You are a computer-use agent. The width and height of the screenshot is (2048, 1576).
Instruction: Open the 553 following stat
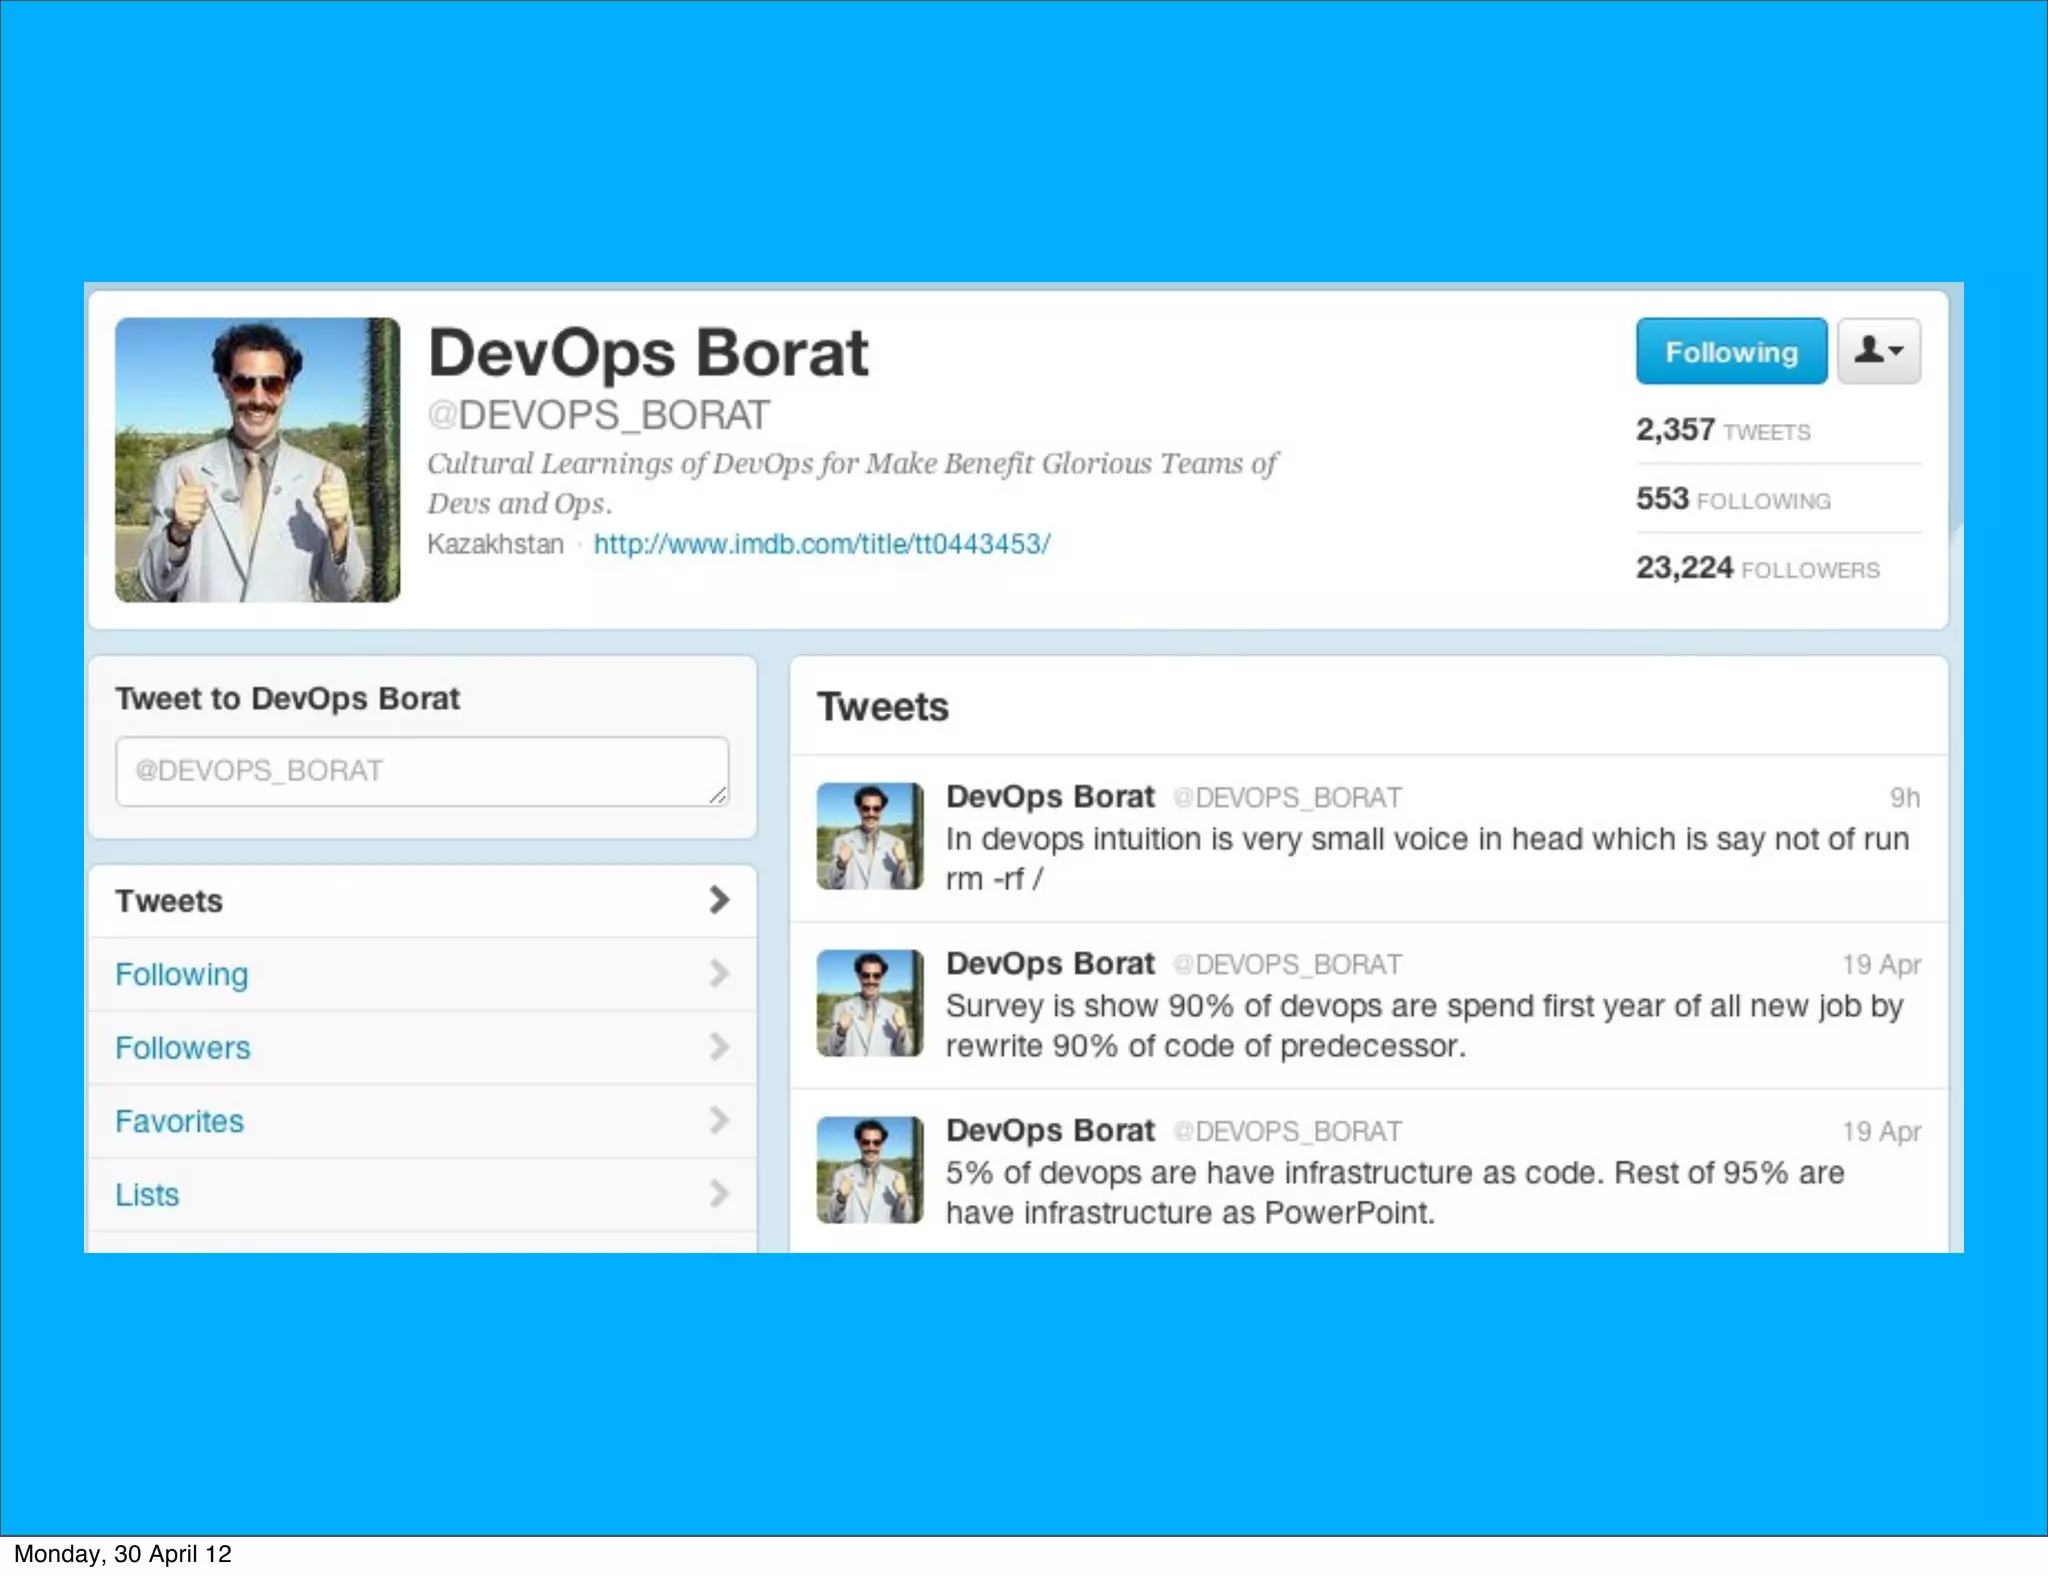click(1732, 499)
